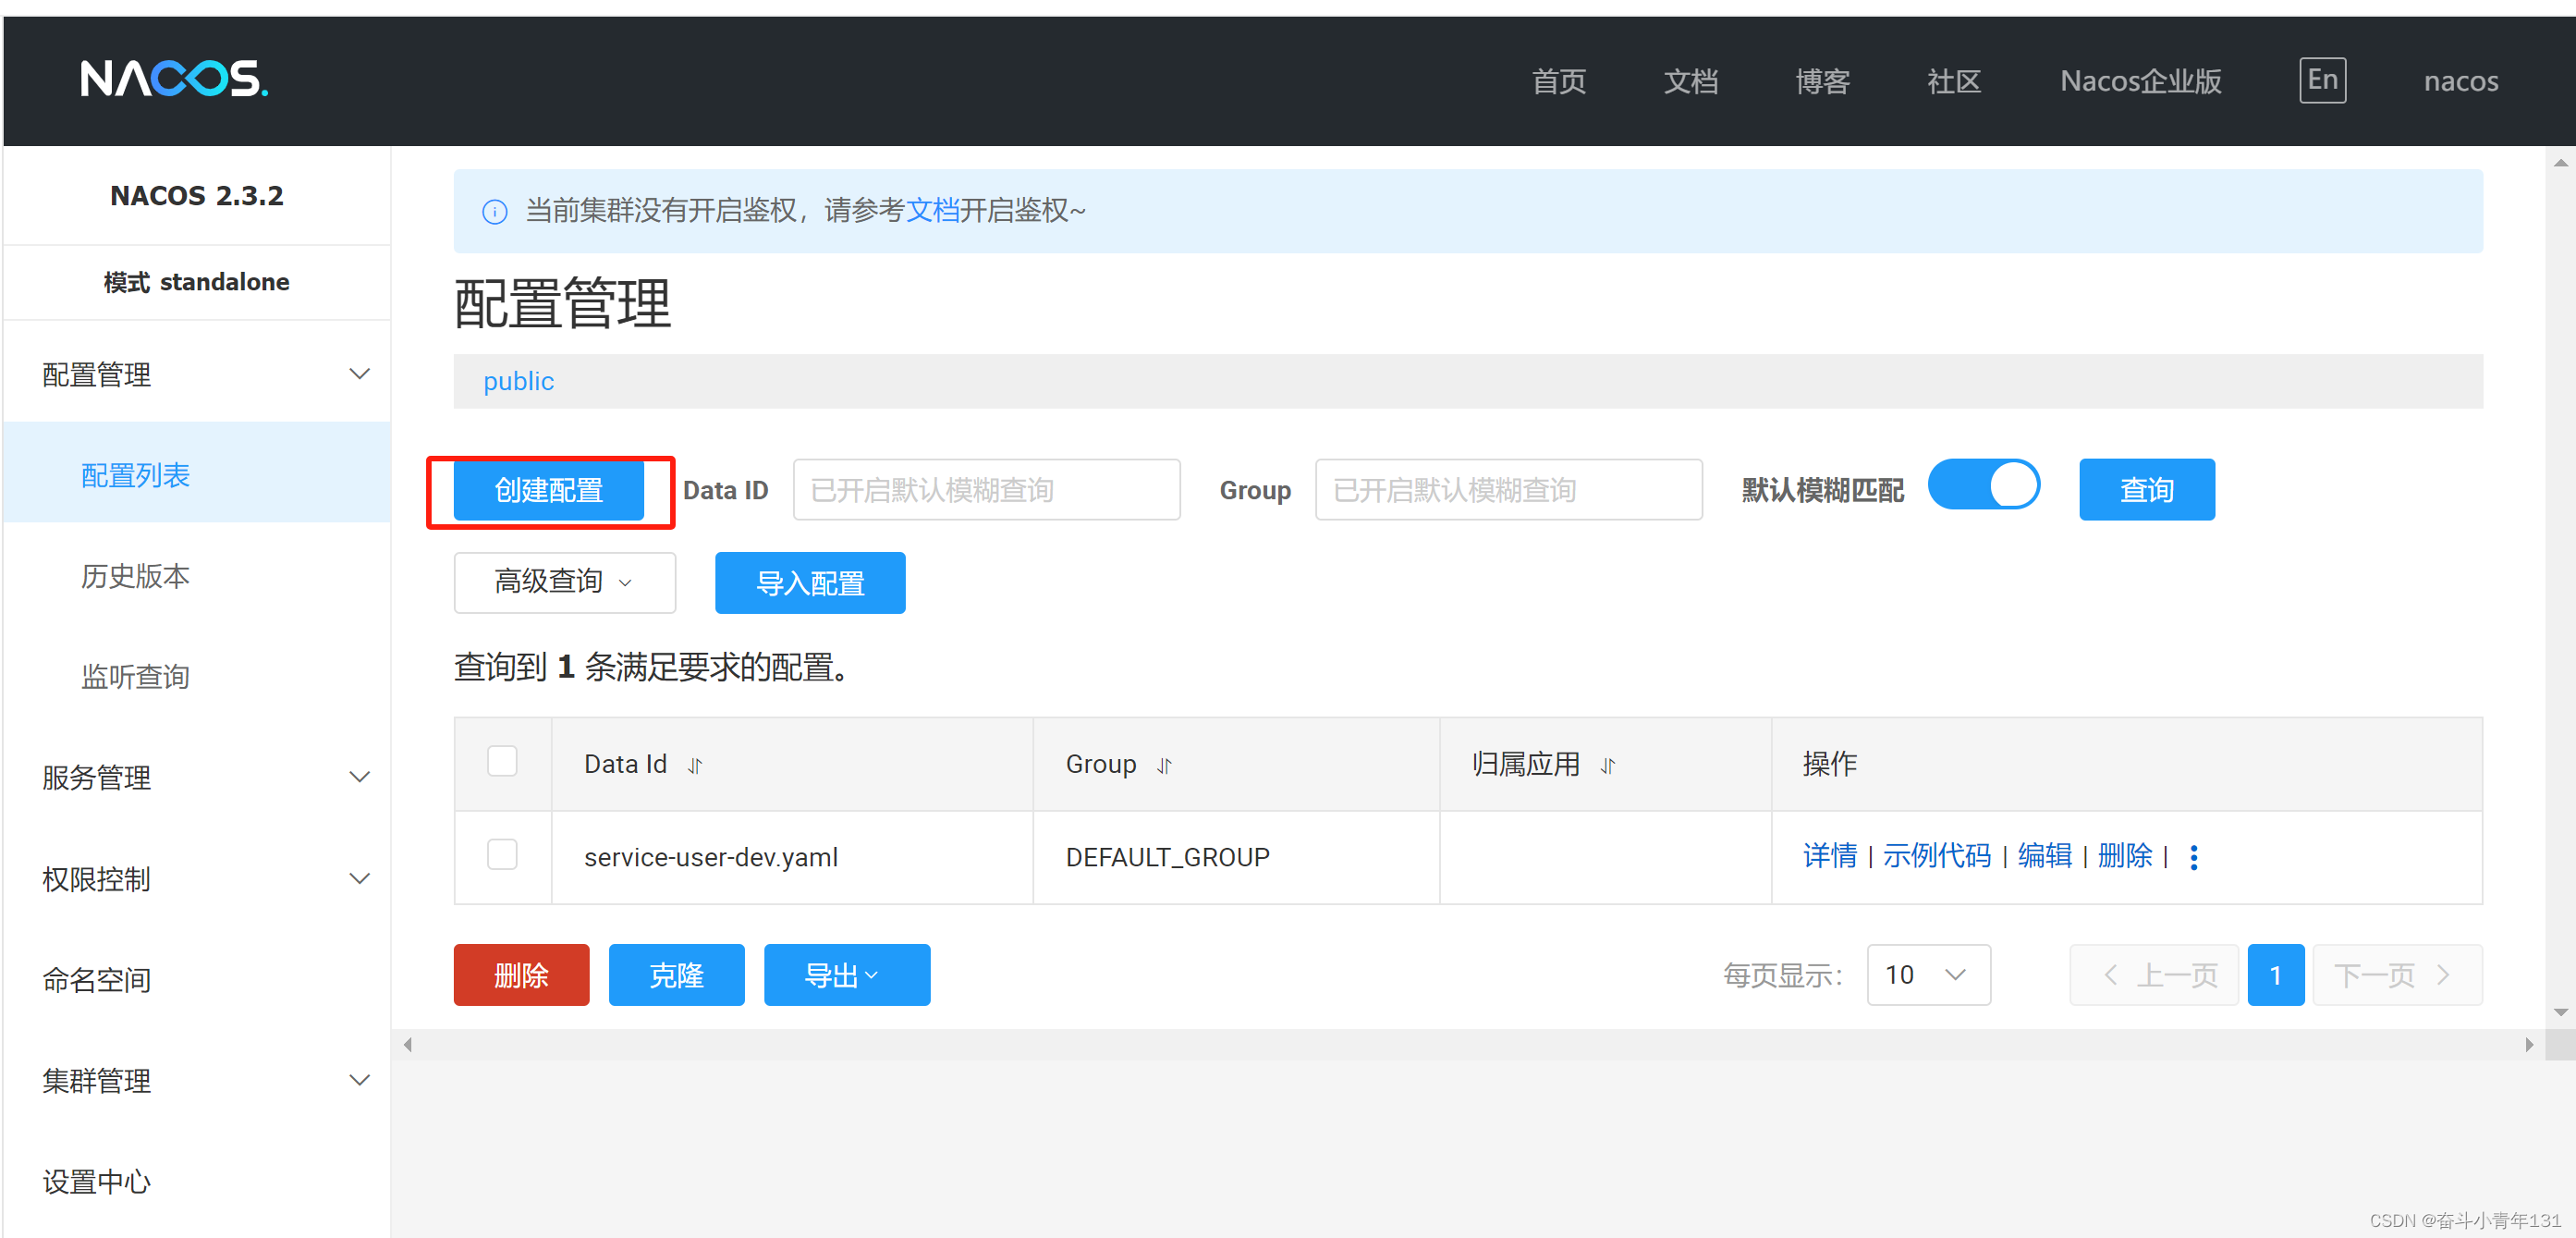Click the Data ID search input field
The image size is (2576, 1238).
[x=985, y=490]
